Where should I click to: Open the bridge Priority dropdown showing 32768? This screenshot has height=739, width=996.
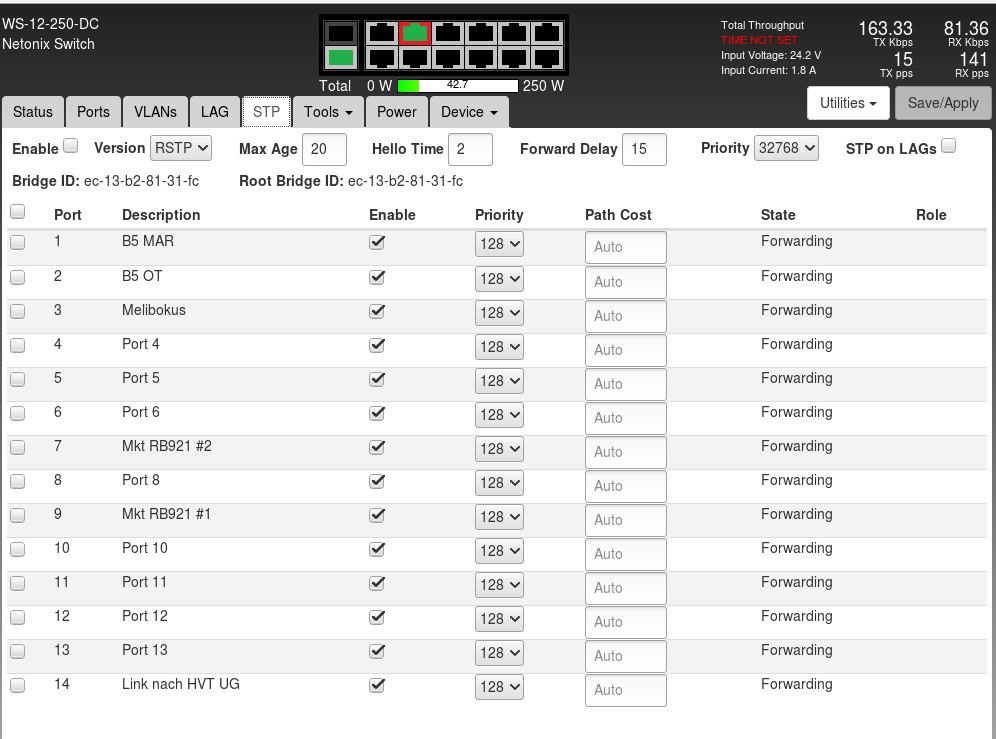coord(786,148)
